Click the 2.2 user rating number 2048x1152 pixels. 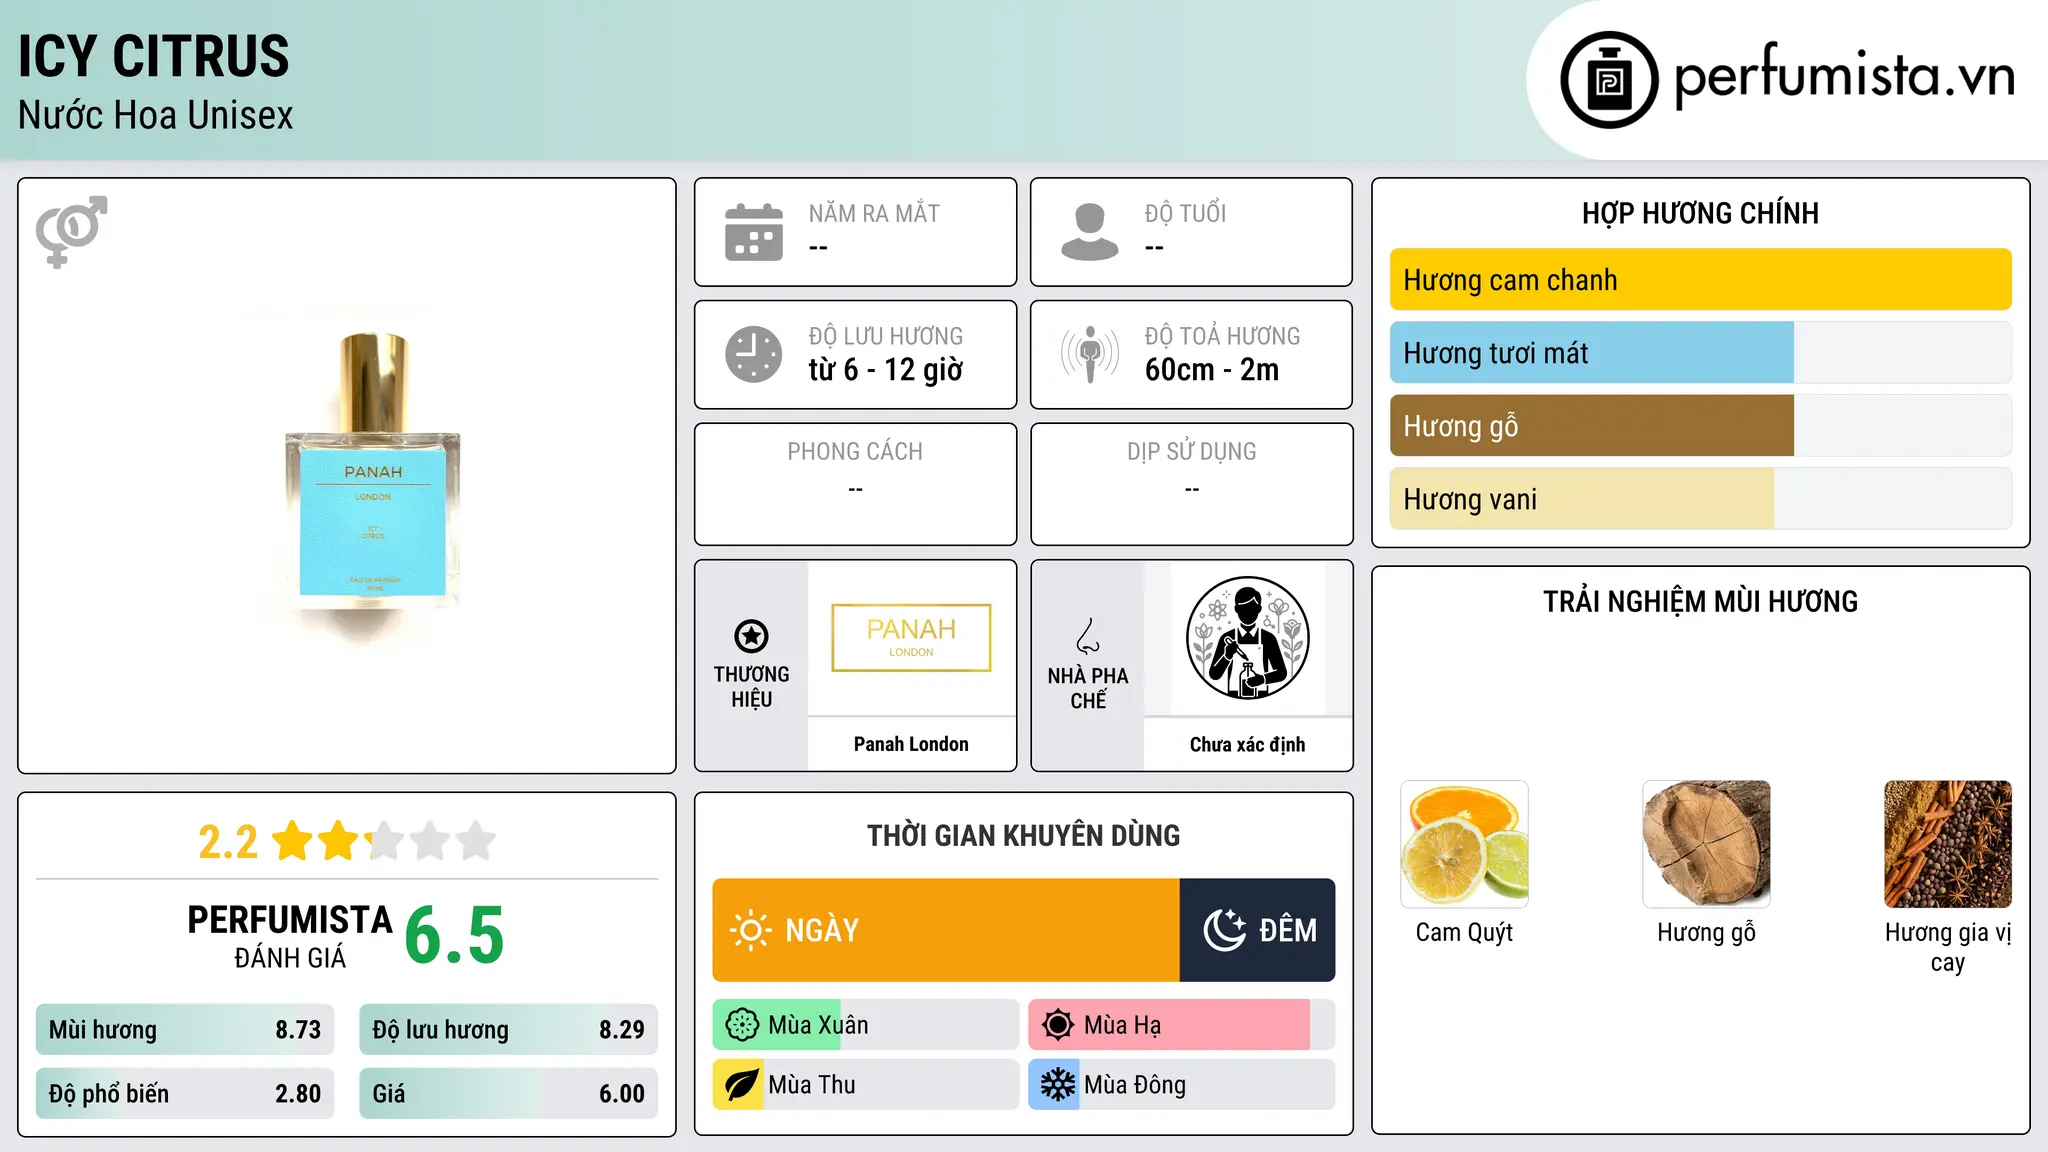tap(228, 842)
